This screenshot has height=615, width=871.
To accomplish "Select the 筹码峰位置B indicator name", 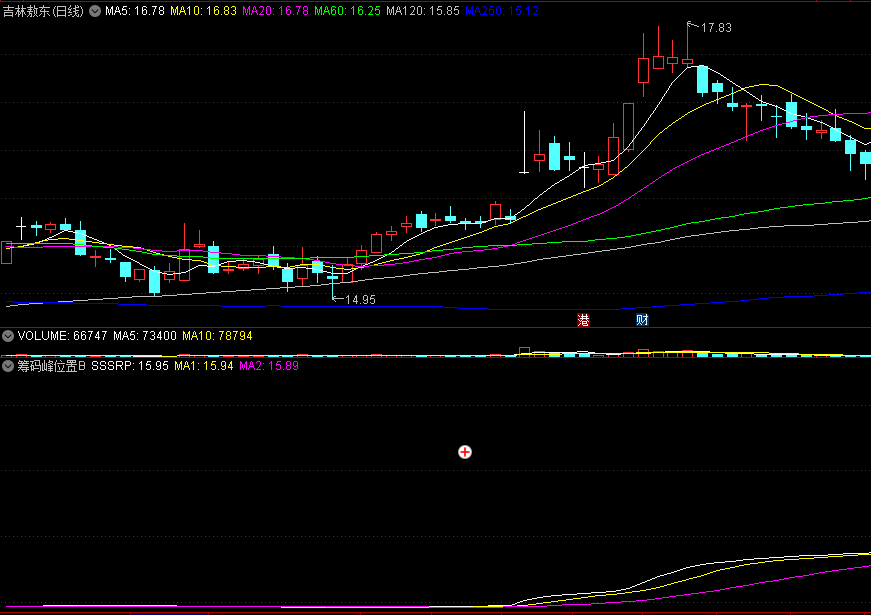I will click(52, 366).
